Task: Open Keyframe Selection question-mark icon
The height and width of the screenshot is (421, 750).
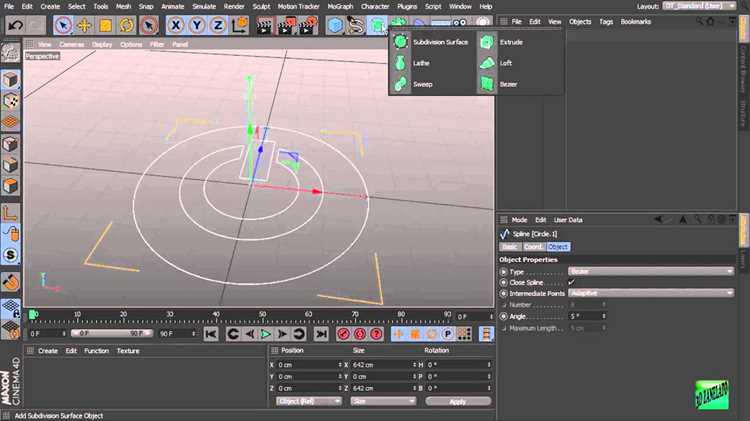Action: tap(377, 334)
